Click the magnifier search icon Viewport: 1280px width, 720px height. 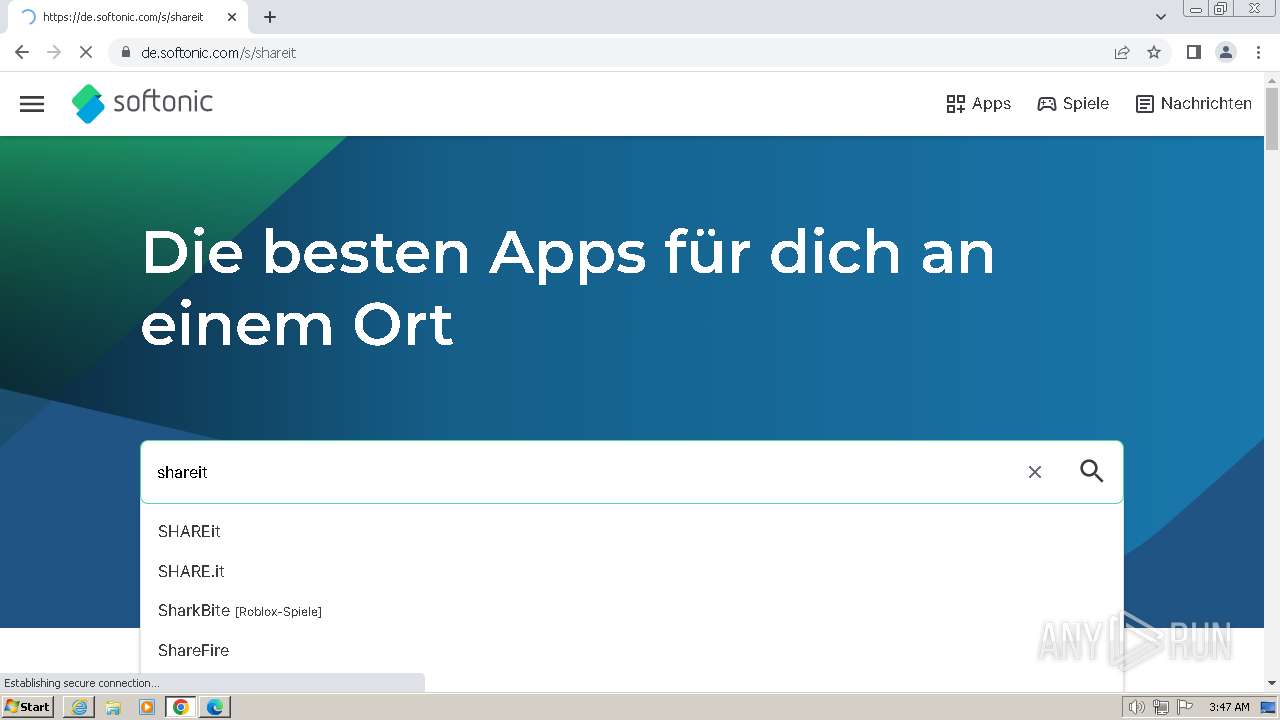(1092, 471)
